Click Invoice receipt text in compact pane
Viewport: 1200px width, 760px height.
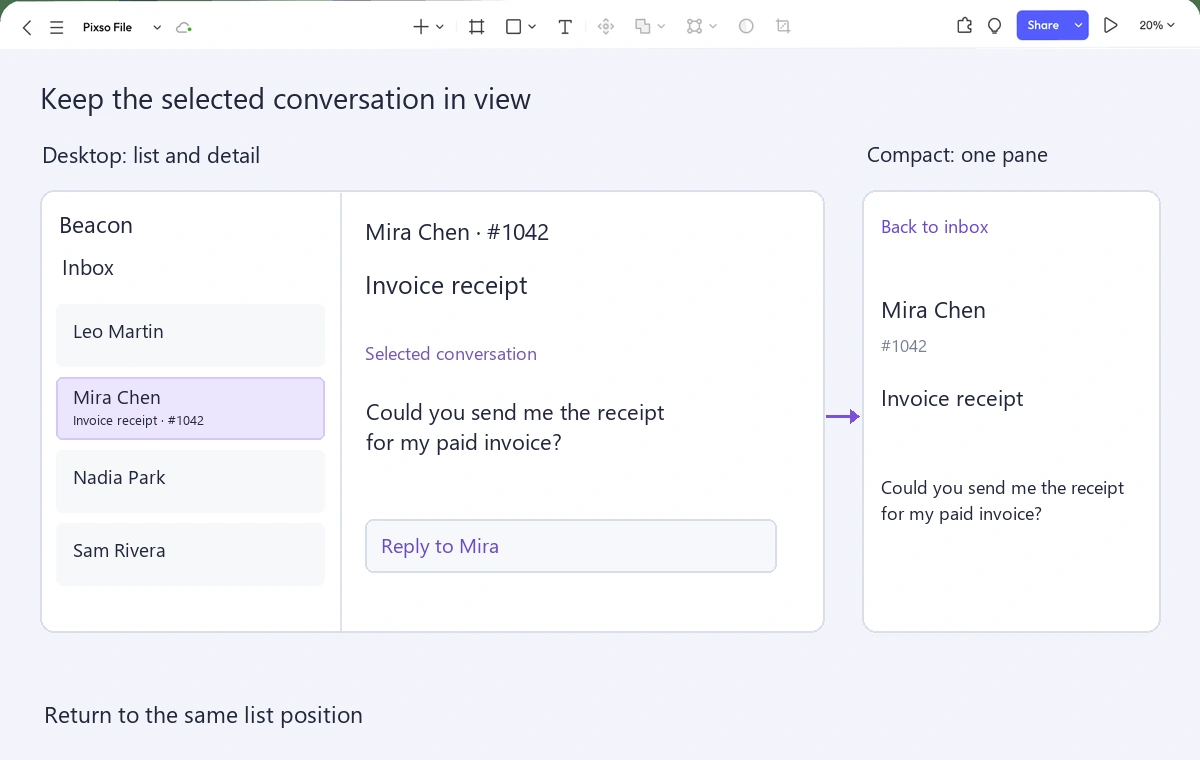click(952, 399)
